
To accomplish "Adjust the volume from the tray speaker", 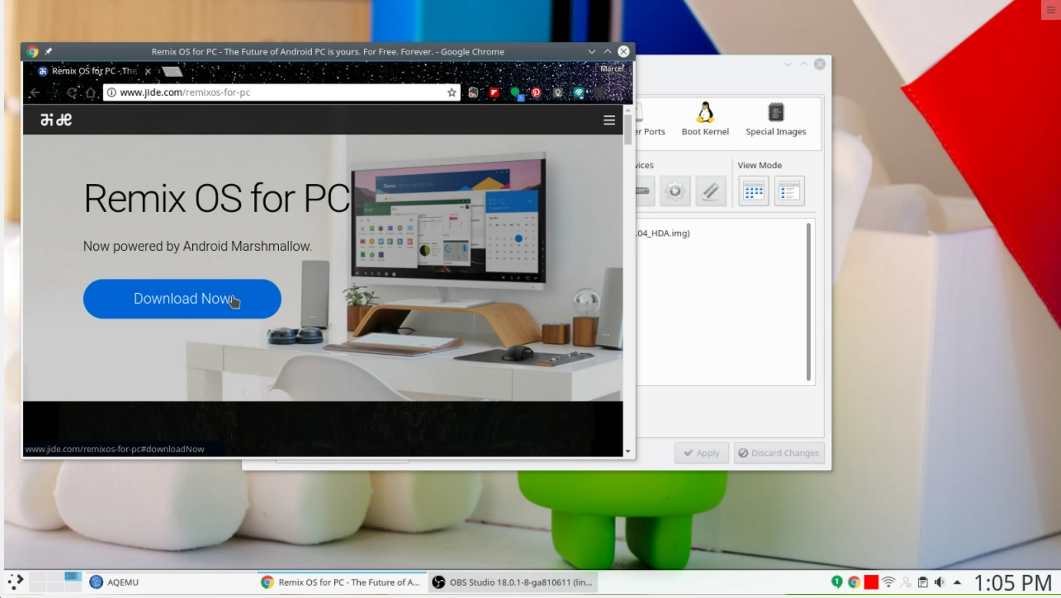I will [x=939, y=582].
